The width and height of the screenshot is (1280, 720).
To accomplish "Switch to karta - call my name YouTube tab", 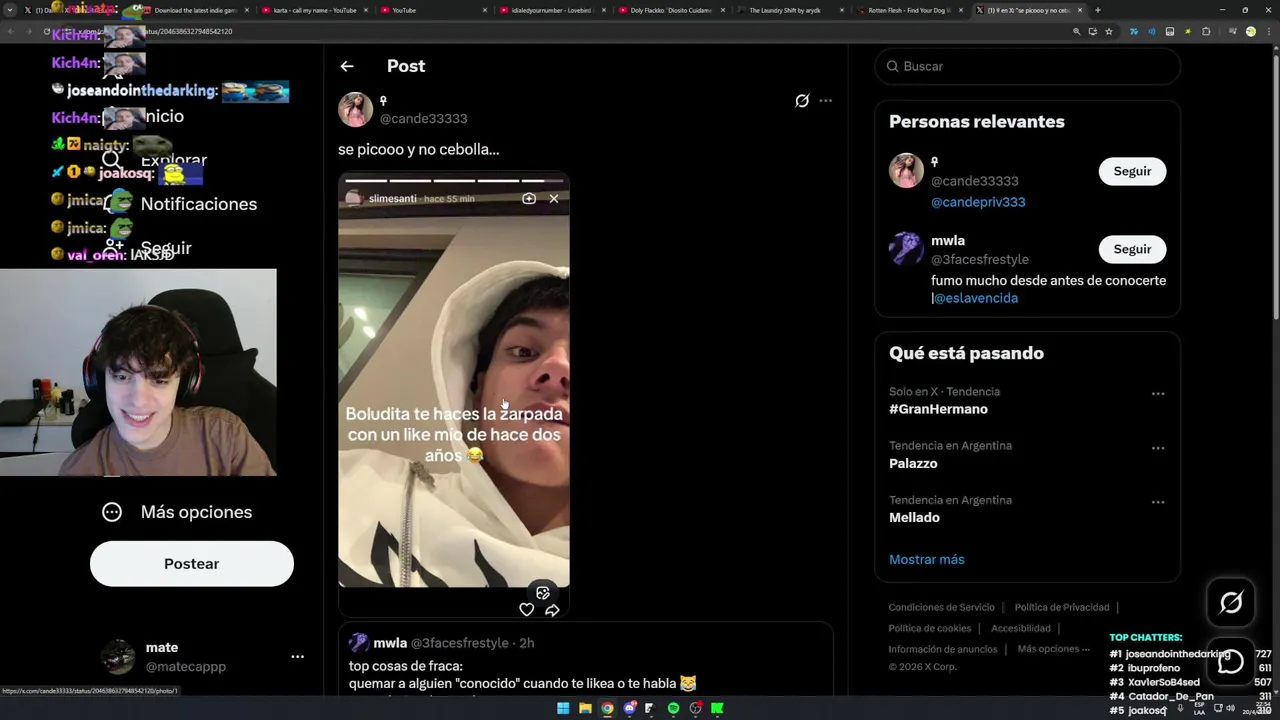I will coord(314,10).
